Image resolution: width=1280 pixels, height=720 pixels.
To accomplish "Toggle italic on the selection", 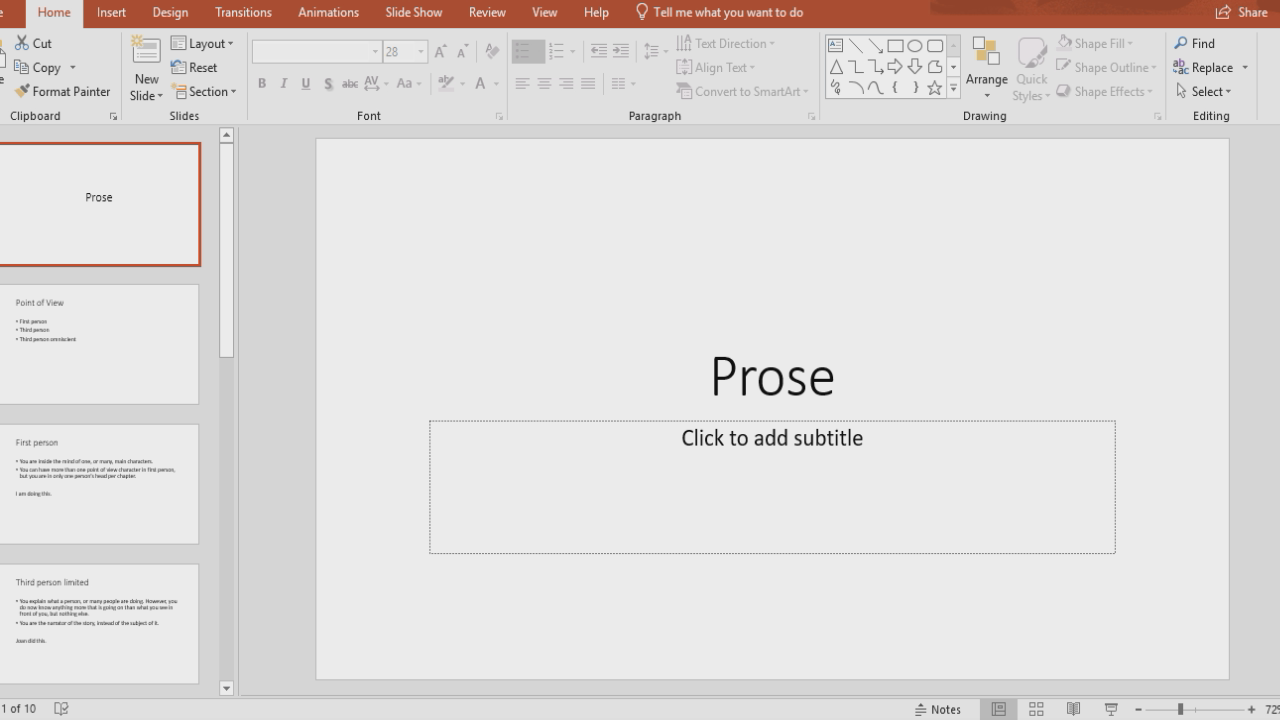I will [283, 83].
